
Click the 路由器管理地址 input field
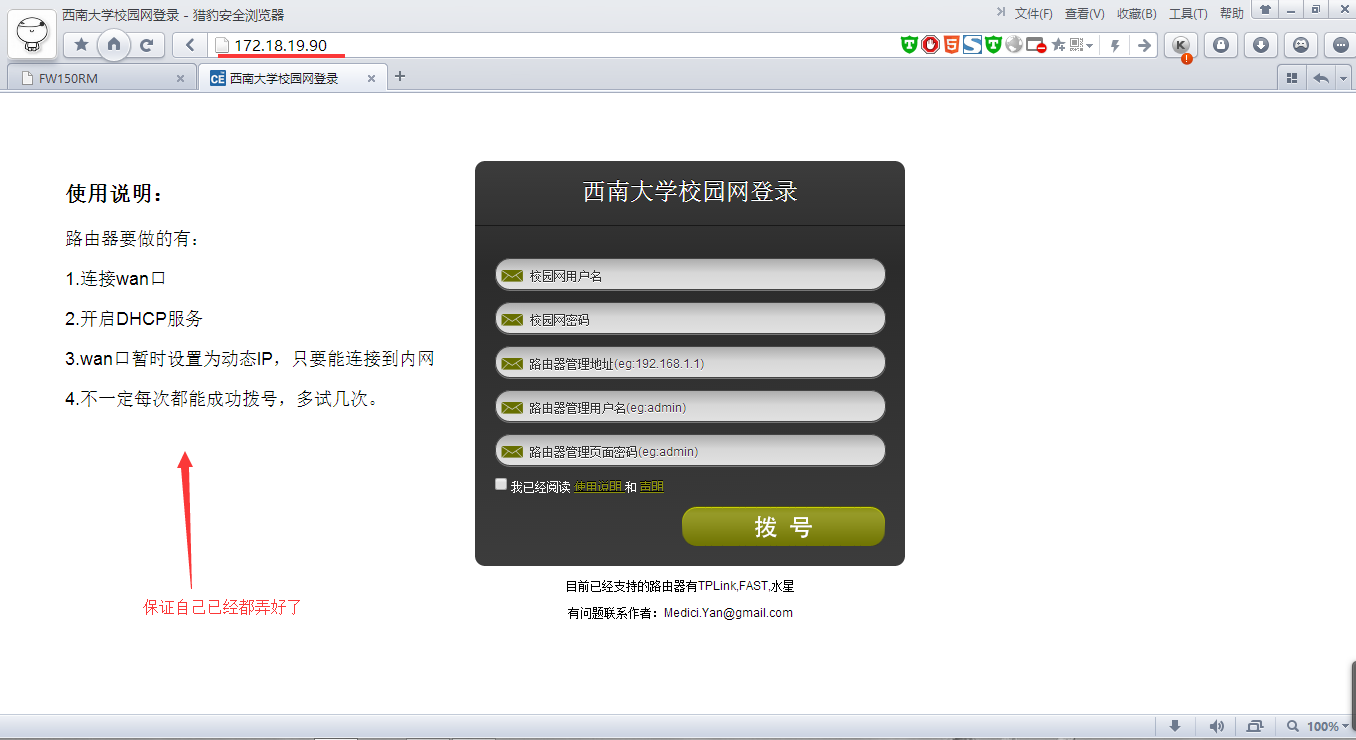click(x=690, y=363)
